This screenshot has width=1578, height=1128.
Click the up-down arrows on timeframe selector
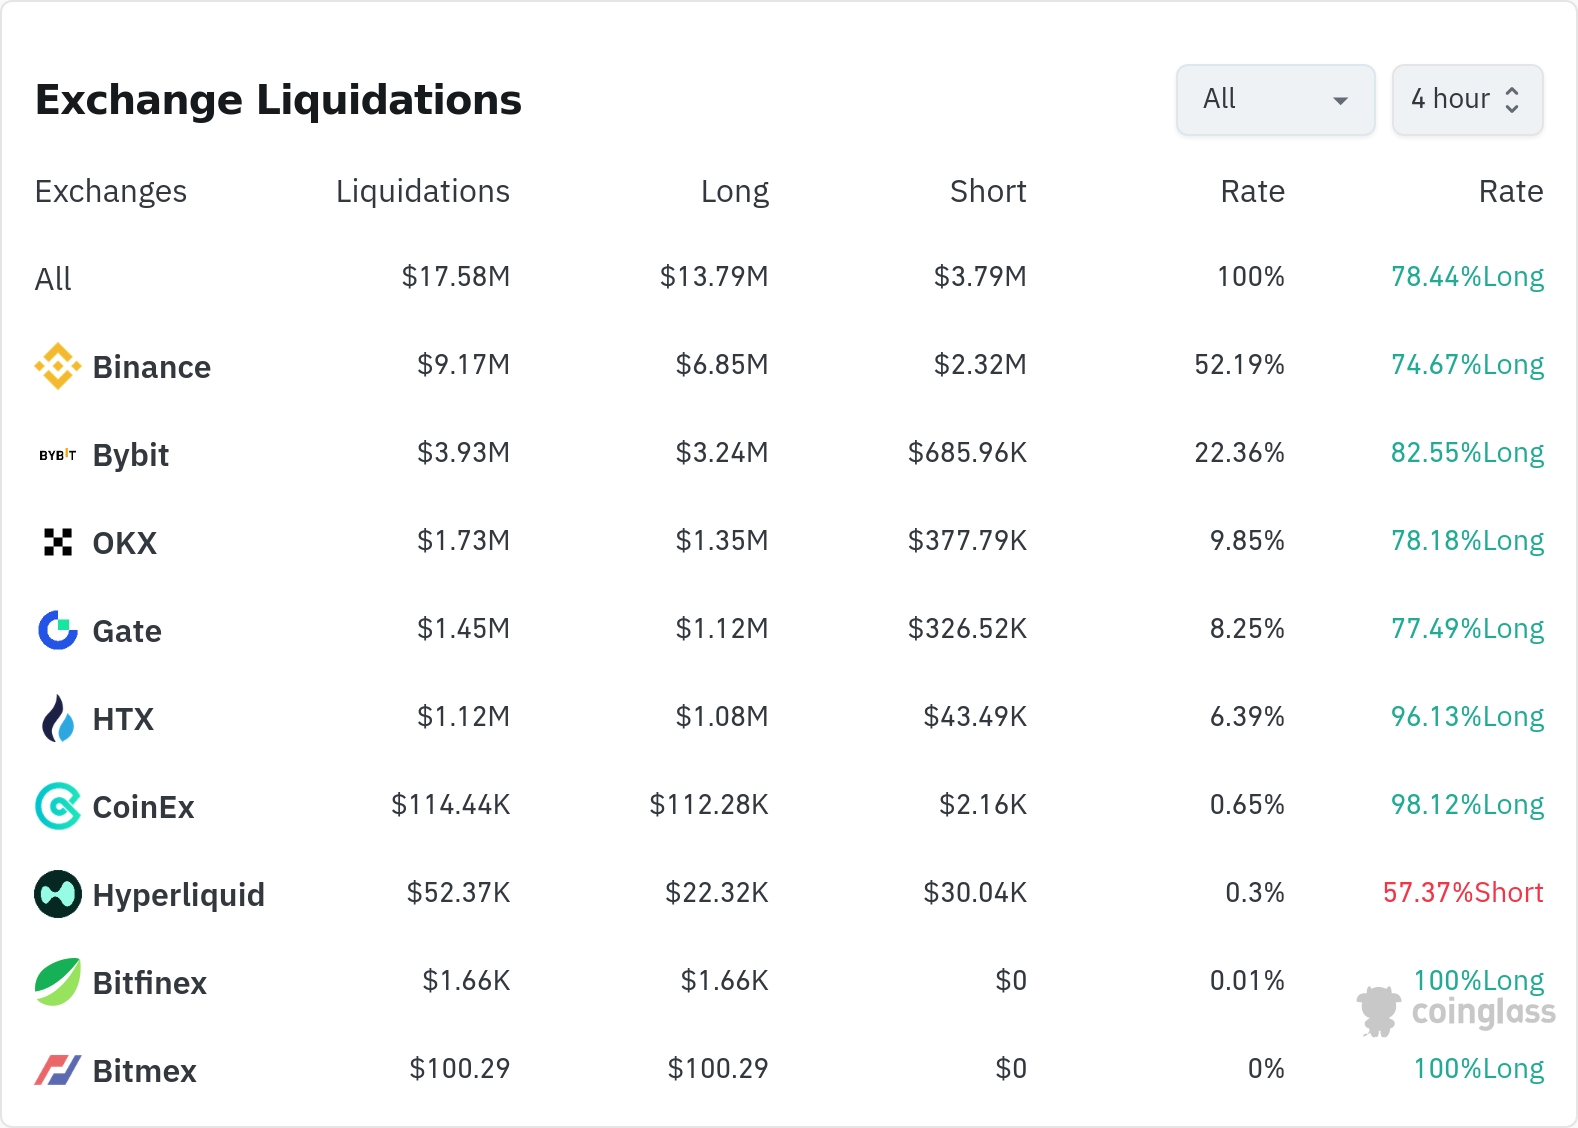coord(1512,100)
